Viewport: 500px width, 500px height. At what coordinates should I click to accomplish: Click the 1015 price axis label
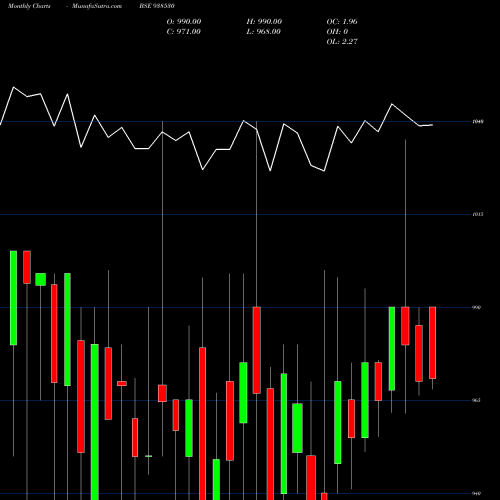(478, 214)
